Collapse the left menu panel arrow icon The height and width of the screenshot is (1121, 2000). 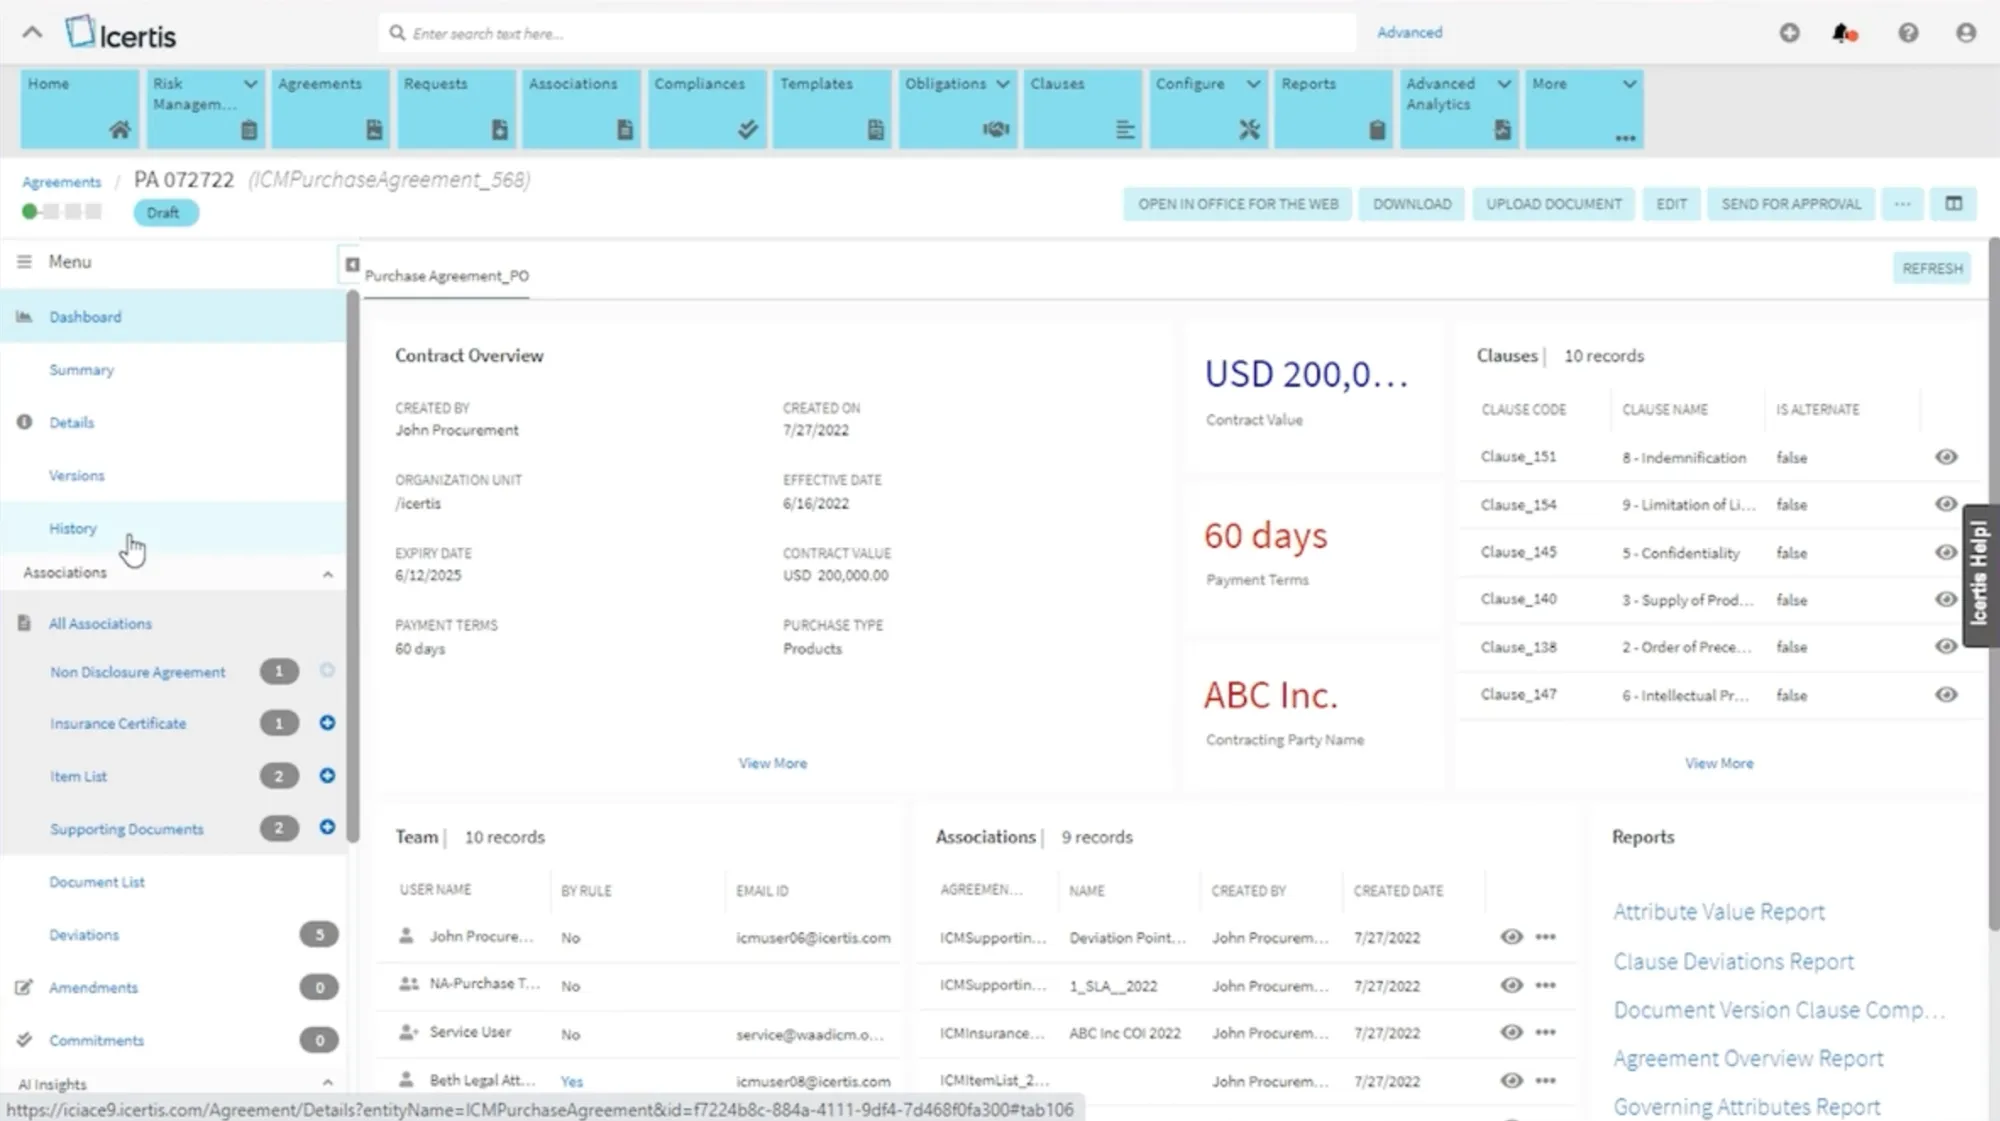pos(352,265)
